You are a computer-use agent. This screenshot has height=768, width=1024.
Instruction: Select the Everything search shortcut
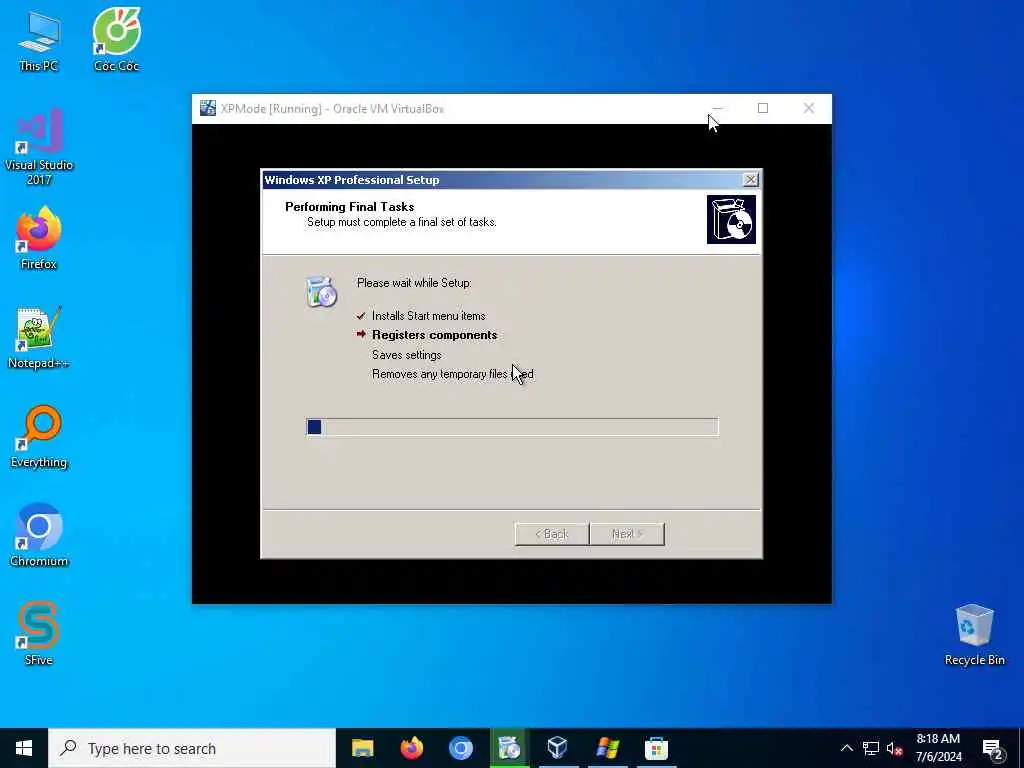point(39,436)
